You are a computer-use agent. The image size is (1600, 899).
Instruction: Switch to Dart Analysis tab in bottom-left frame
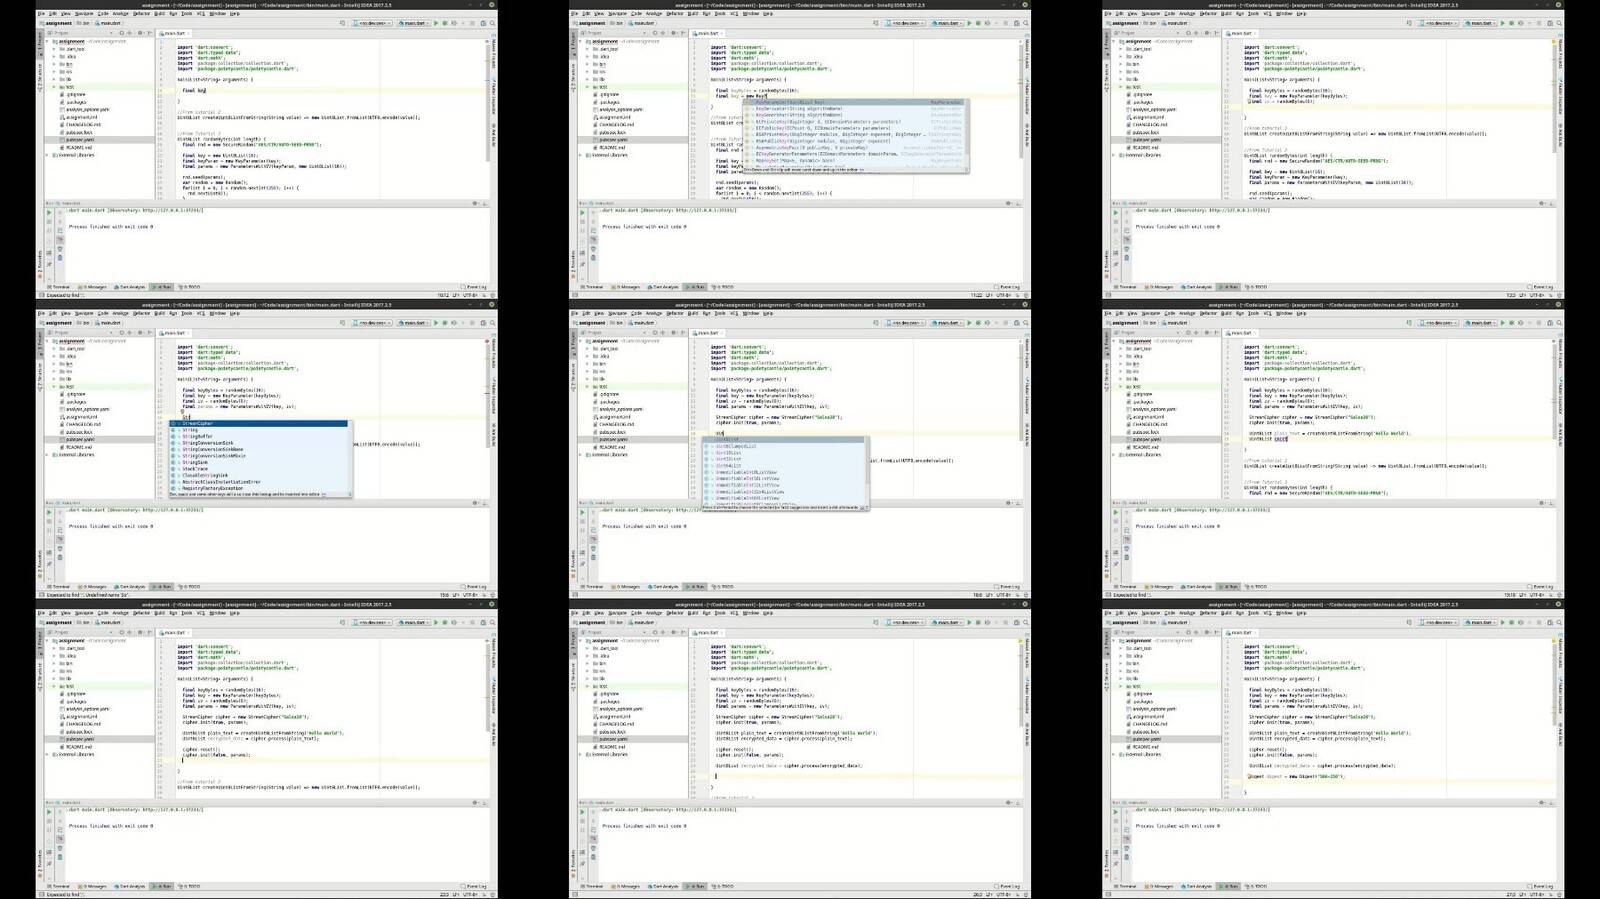(131, 886)
